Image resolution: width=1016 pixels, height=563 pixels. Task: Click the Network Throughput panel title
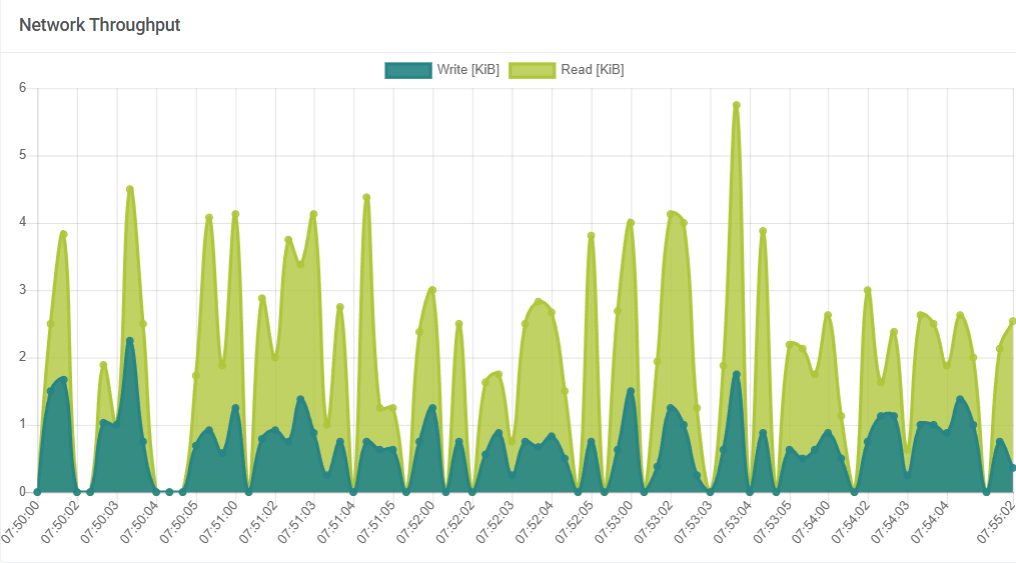[100, 25]
